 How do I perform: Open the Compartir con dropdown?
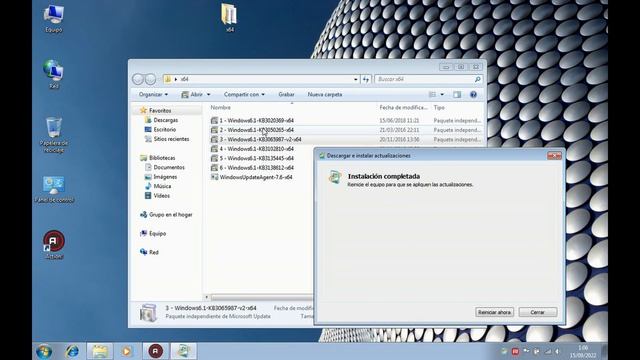pyautogui.click(x=244, y=94)
